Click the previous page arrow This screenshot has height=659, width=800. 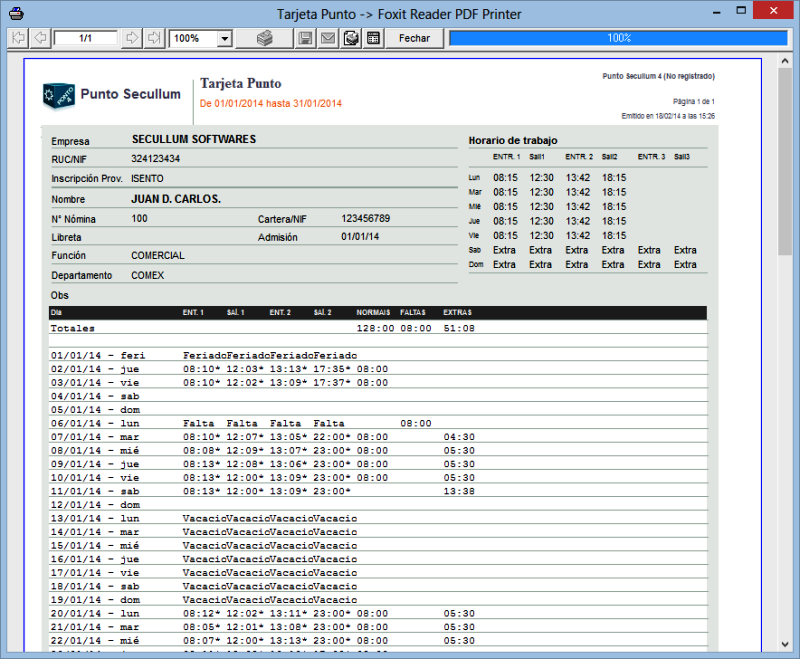40,38
